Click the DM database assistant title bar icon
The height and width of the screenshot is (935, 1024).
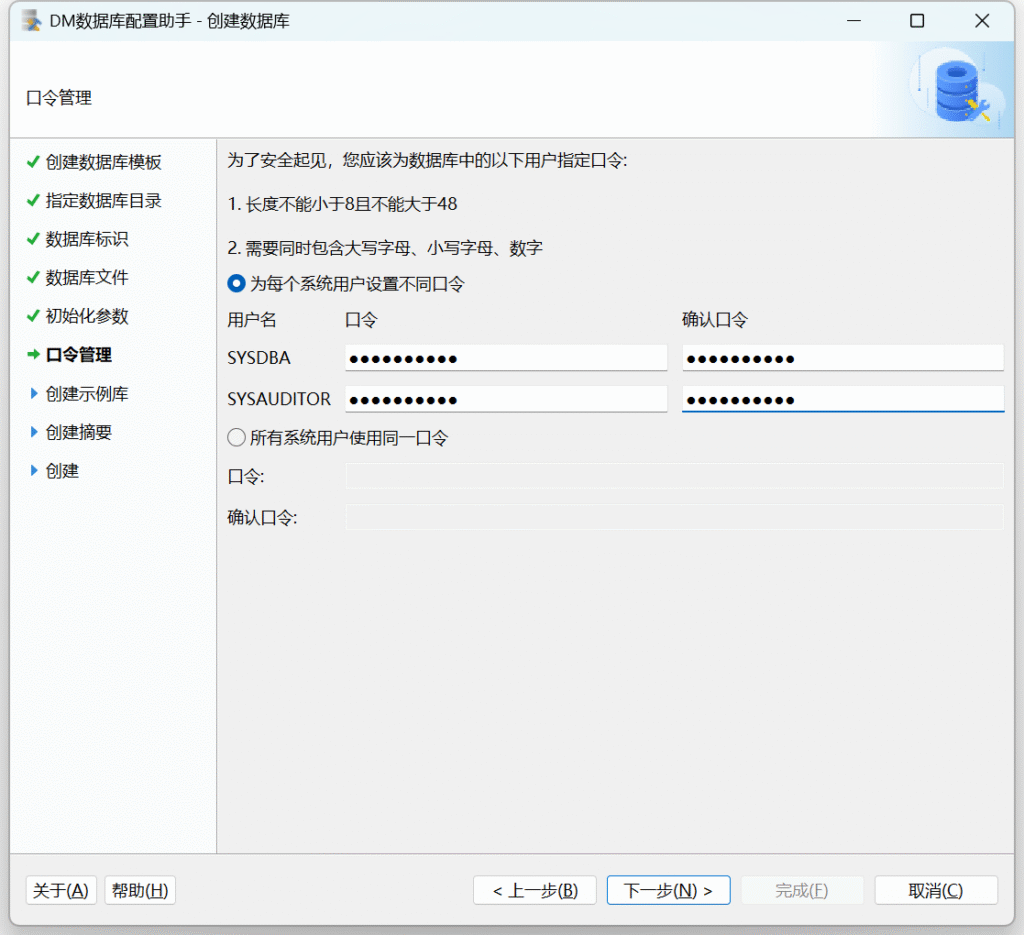point(31,21)
